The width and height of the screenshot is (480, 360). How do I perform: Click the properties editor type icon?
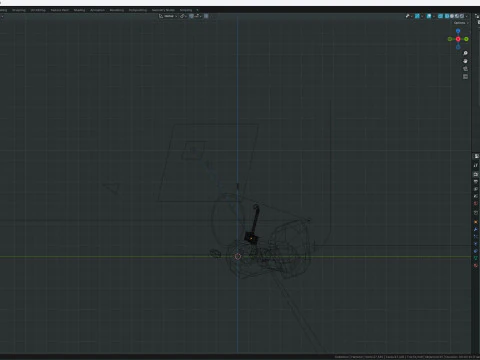point(476,156)
